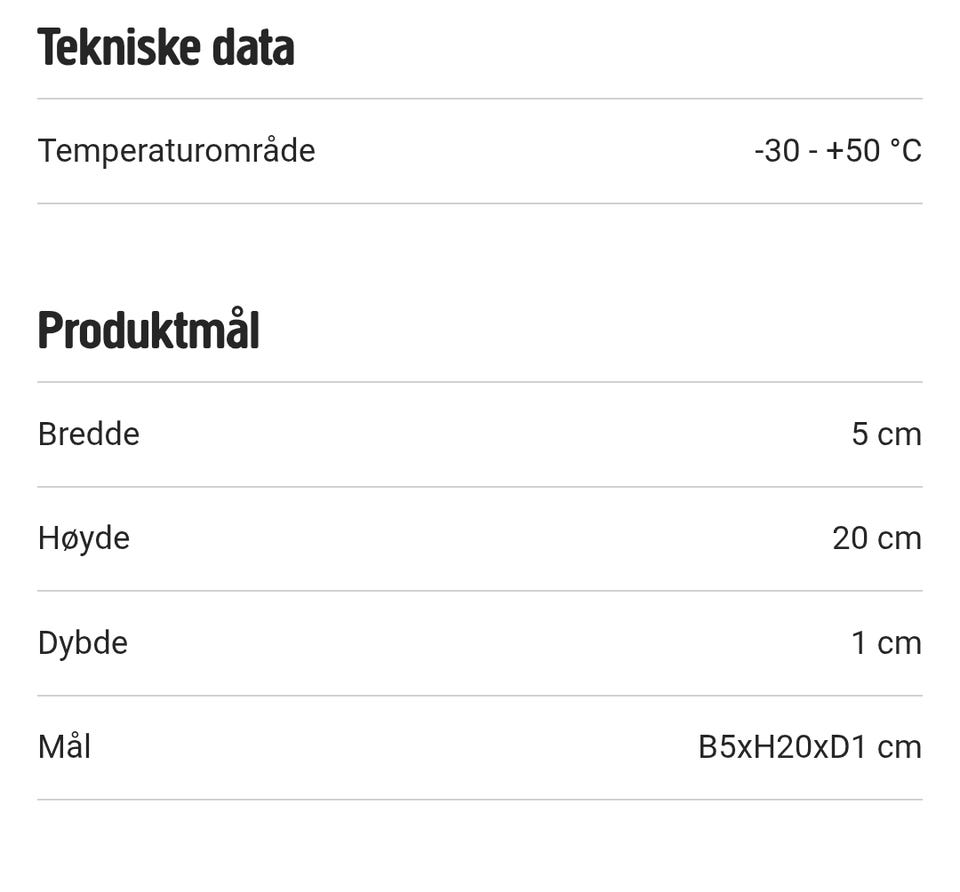Screen dimensions: 960x892
Task: Click the Bredde label
Action: (88, 434)
